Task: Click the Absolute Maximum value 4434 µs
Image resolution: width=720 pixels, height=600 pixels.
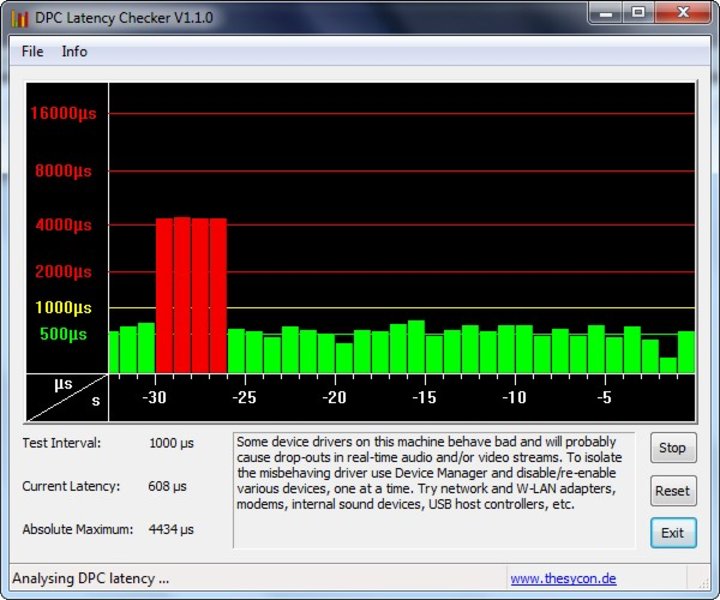Action: (x=171, y=529)
